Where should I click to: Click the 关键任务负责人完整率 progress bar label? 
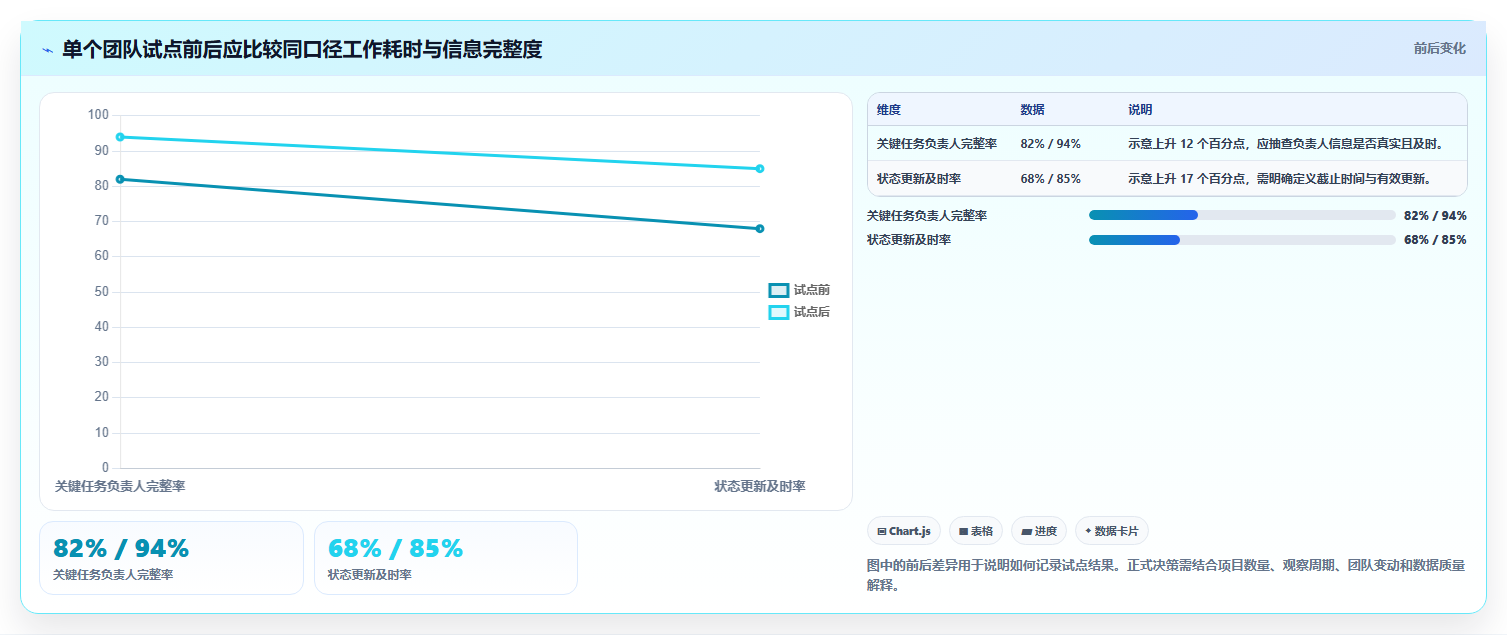927,215
